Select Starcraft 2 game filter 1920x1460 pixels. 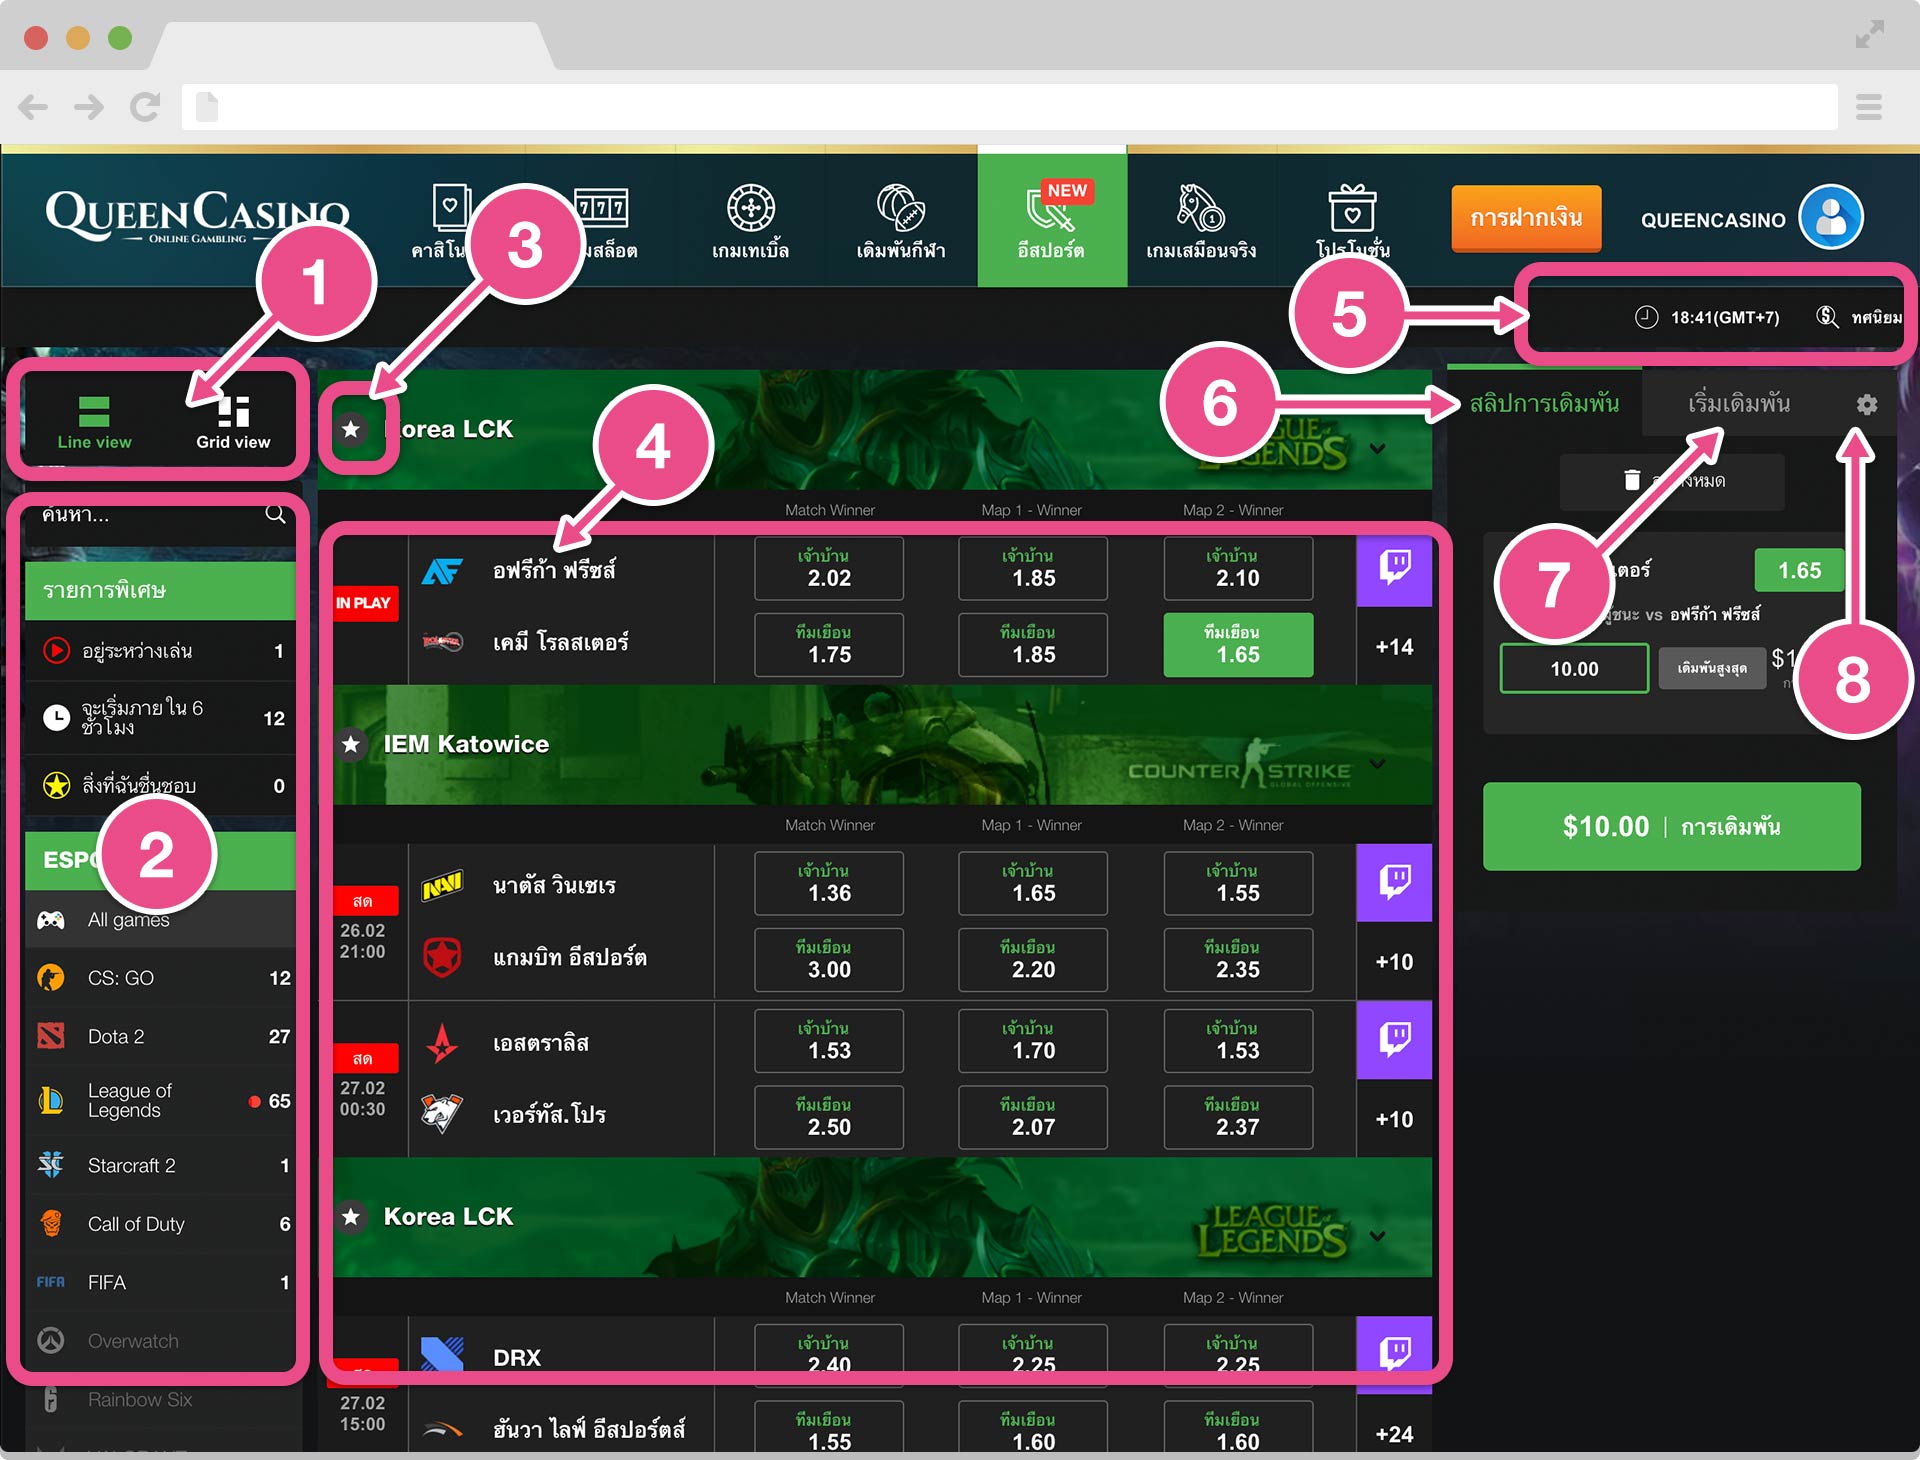click(160, 1165)
